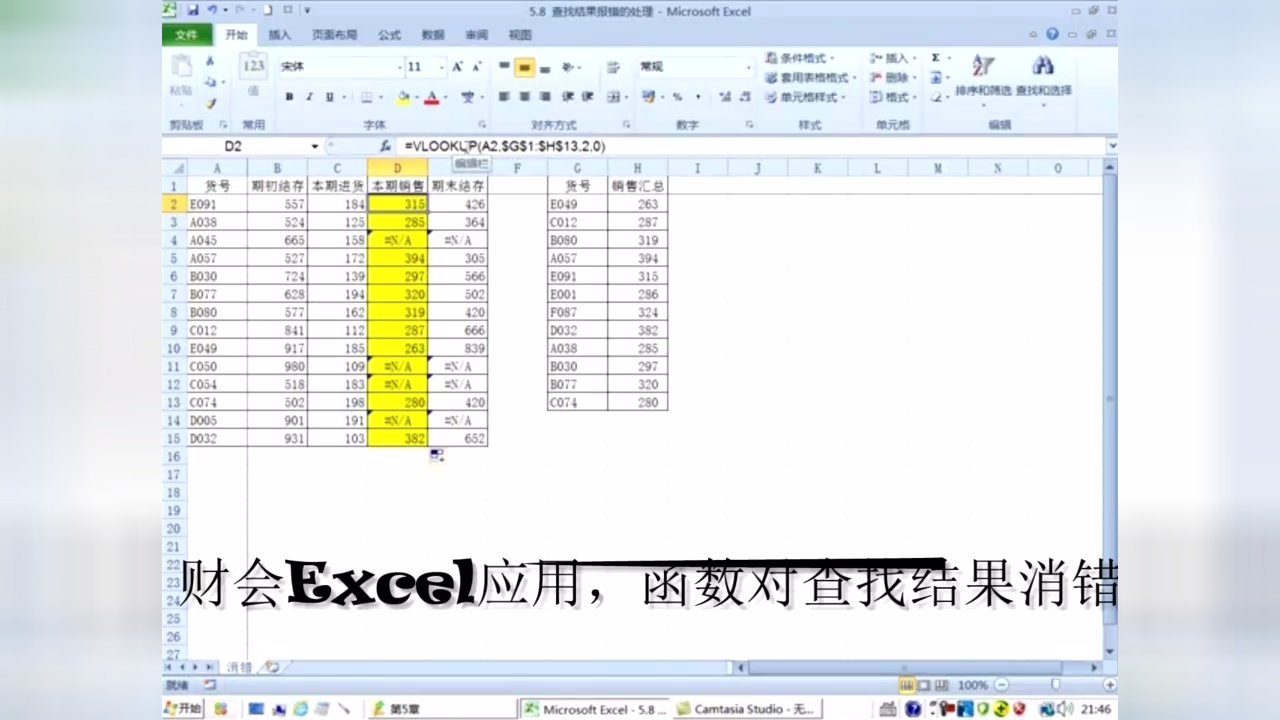Open Format as Table (套用表格格式) menu

810,77
